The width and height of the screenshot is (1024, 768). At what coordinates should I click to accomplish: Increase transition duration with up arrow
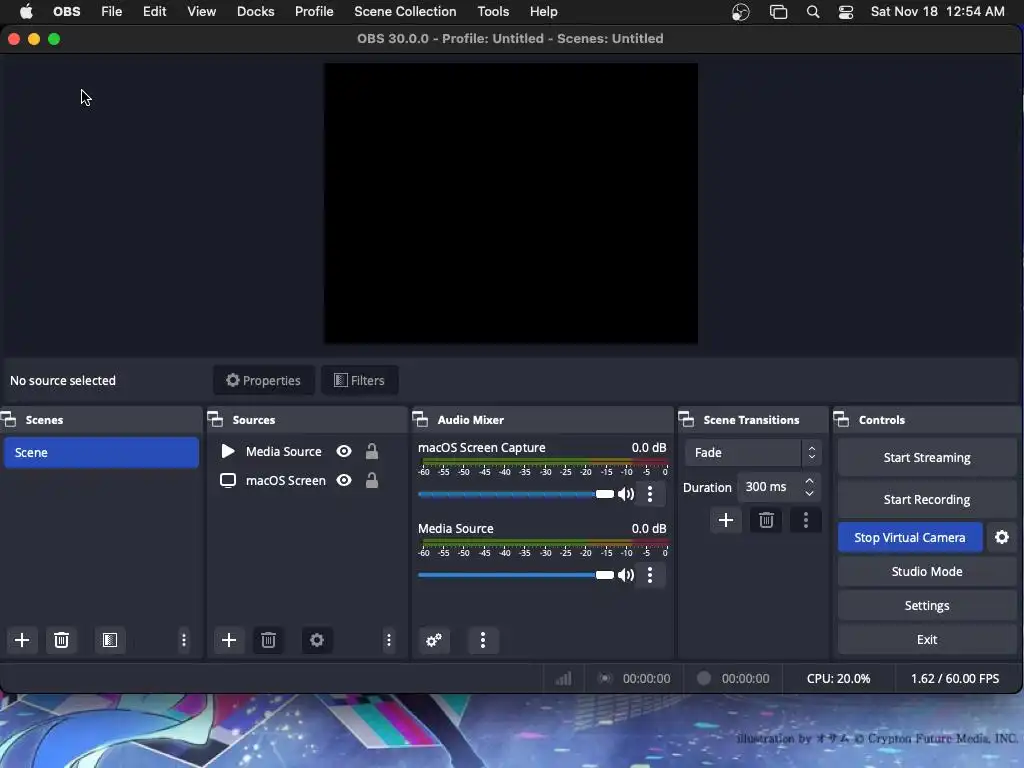click(809, 481)
